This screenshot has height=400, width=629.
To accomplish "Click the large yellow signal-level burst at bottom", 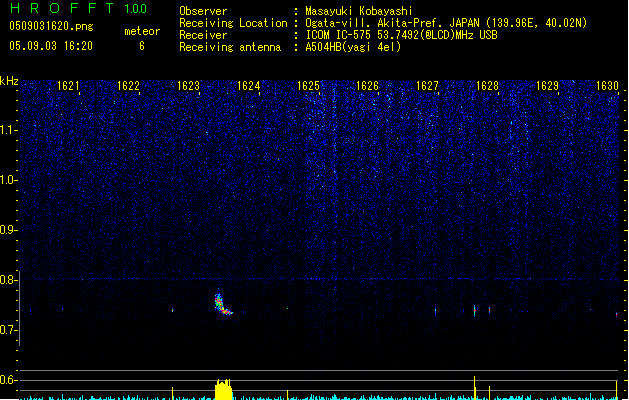I will pos(223,389).
